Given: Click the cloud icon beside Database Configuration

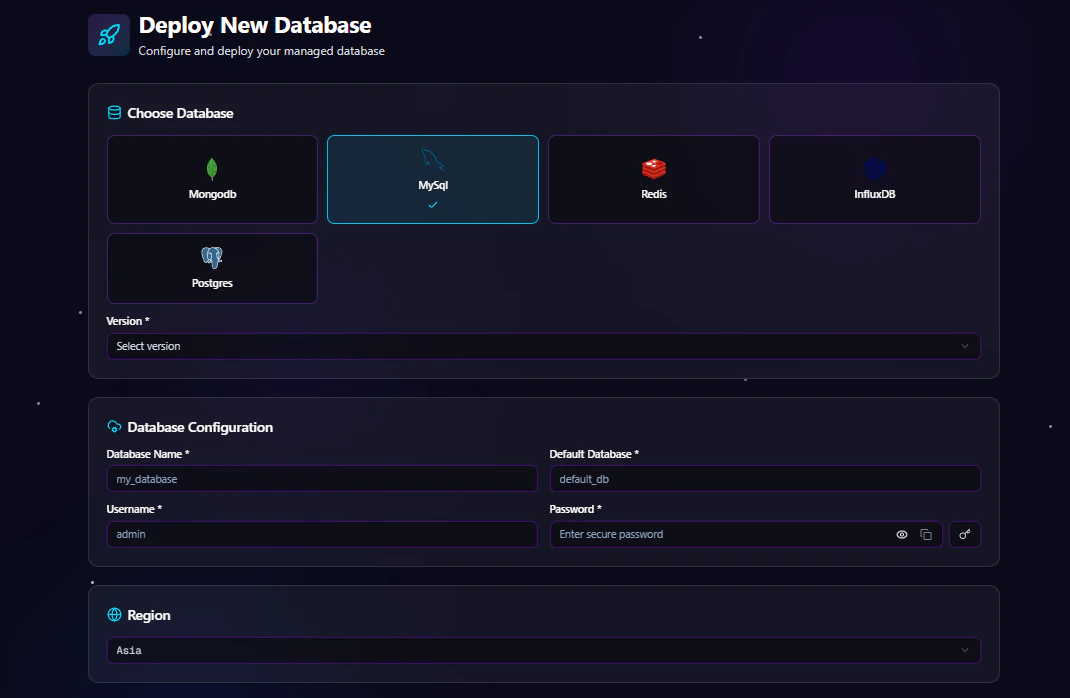Looking at the screenshot, I should pos(115,426).
